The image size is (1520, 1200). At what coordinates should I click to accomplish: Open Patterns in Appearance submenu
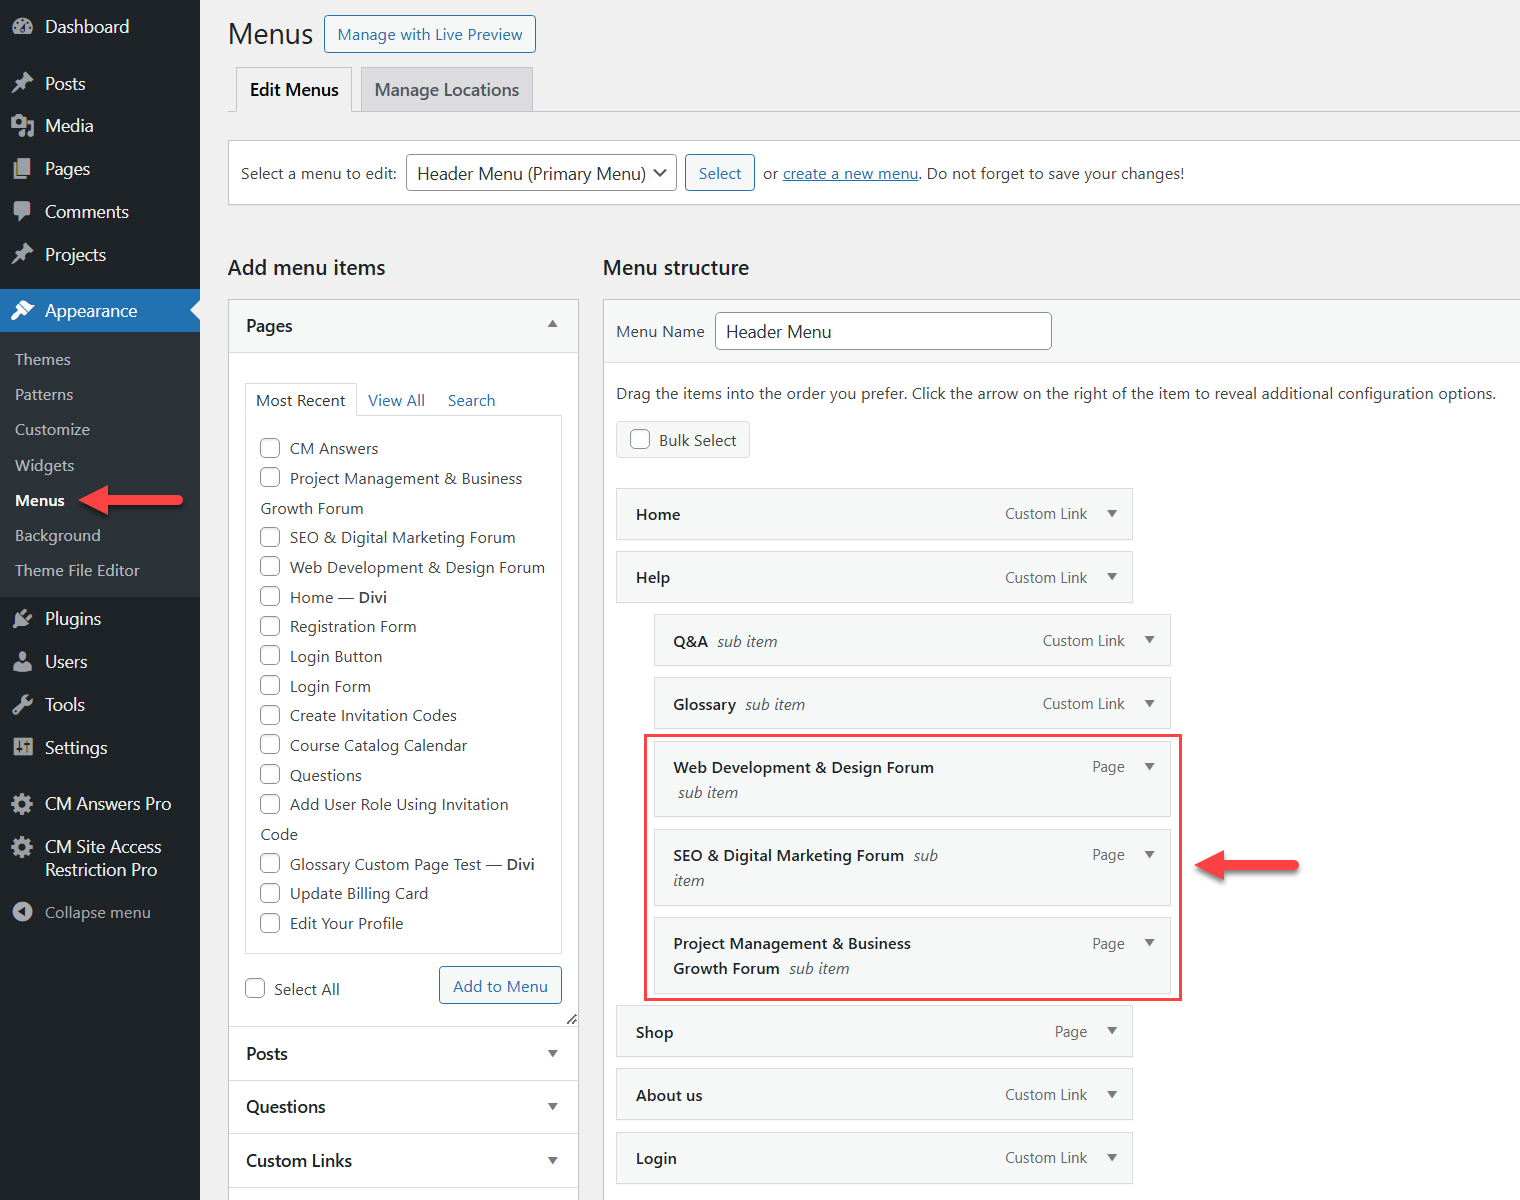44,395
